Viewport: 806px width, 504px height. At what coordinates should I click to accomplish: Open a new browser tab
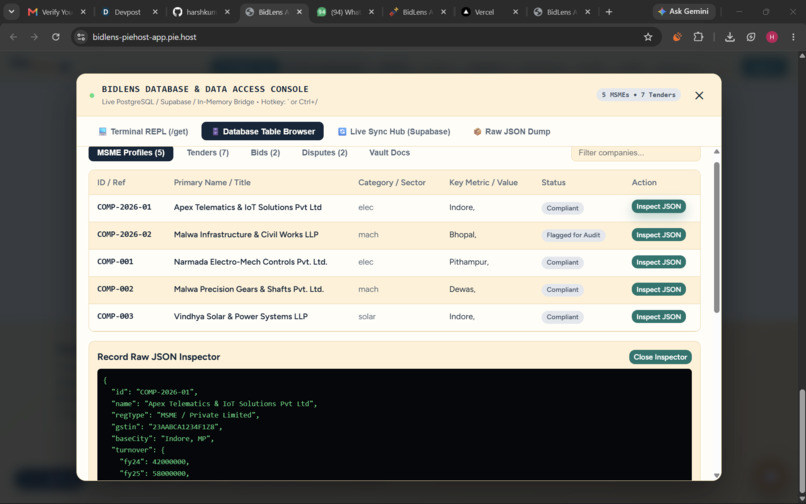[609, 12]
